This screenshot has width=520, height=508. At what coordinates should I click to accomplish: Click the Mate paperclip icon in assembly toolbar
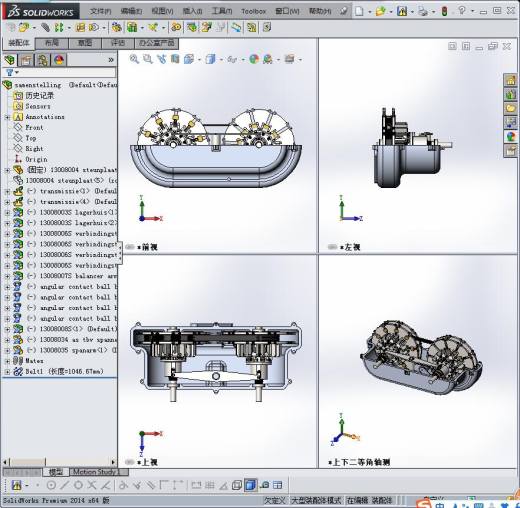[45, 27]
